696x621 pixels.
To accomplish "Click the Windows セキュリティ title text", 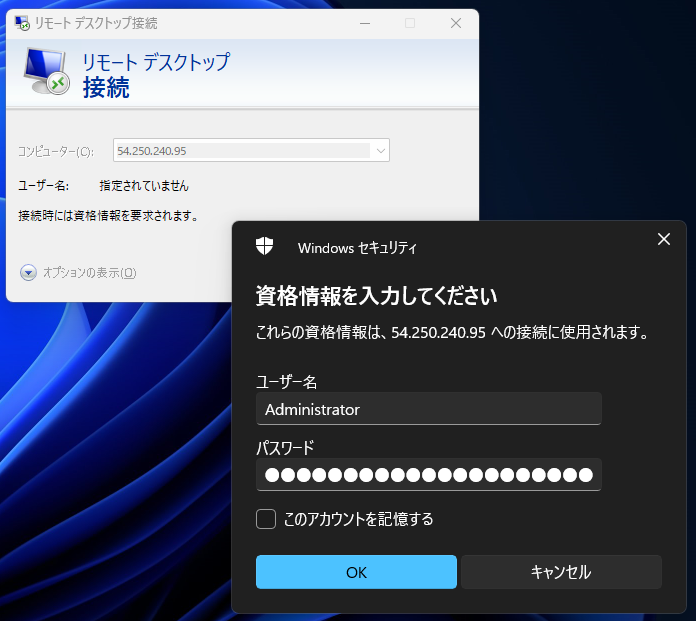I will [357, 248].
